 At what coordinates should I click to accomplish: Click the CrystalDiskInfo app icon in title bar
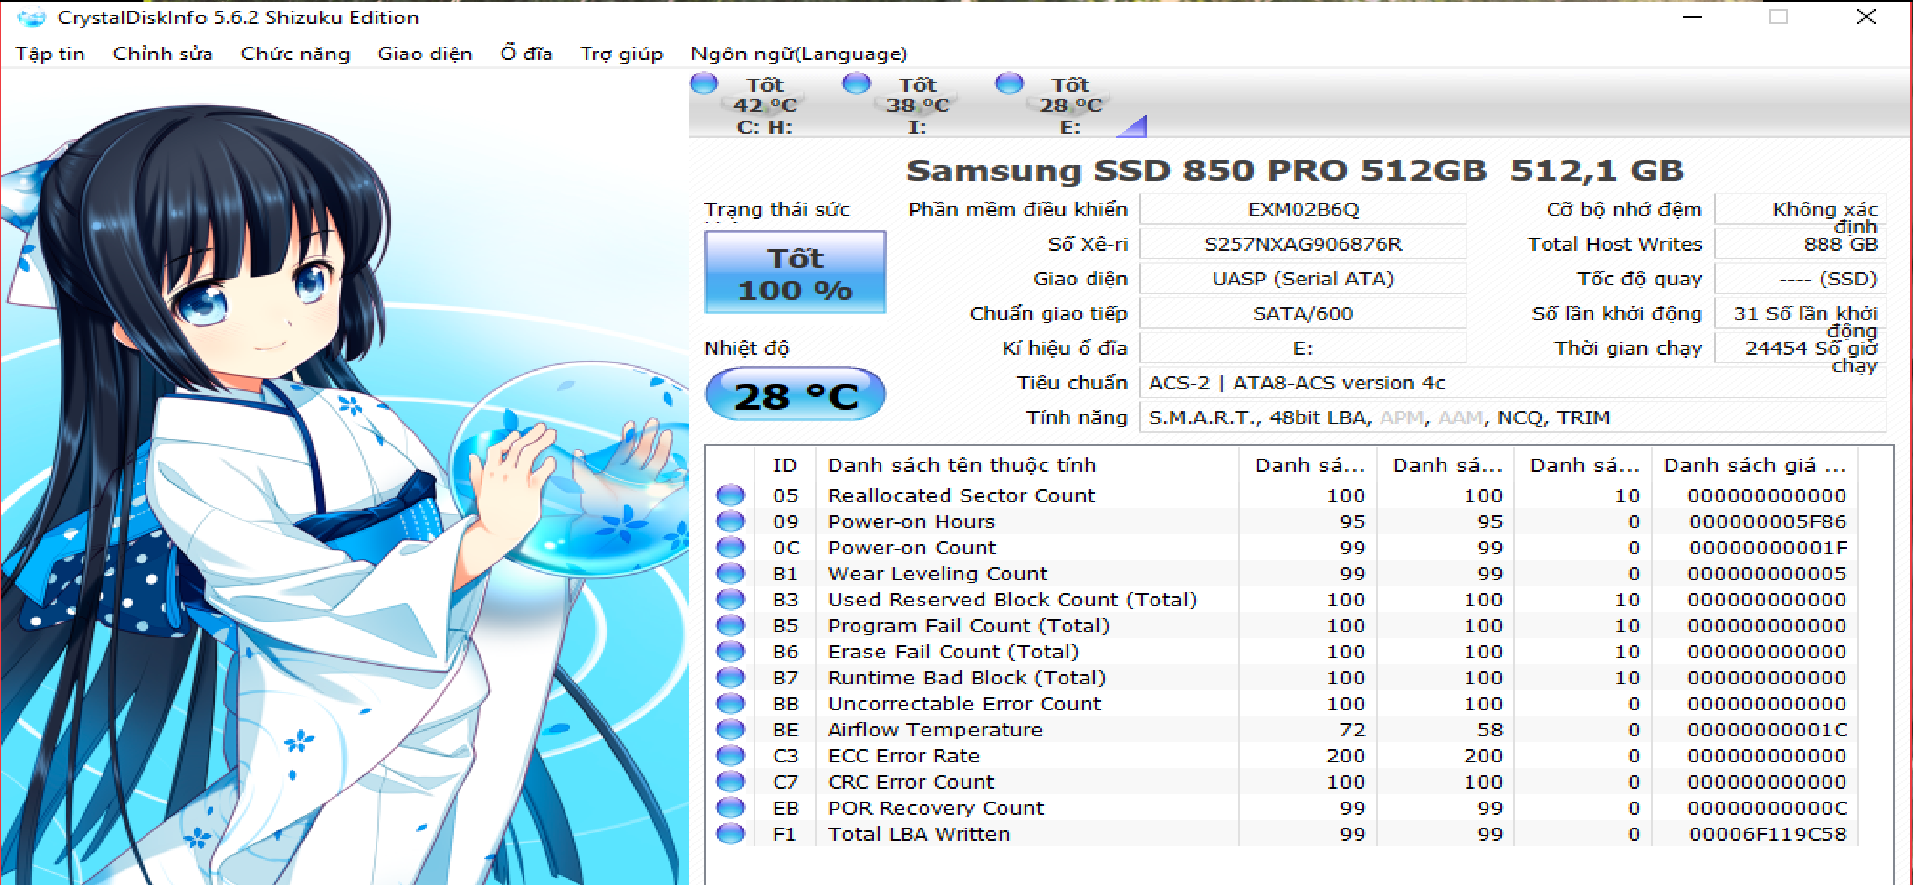click(x=31, y=18)
